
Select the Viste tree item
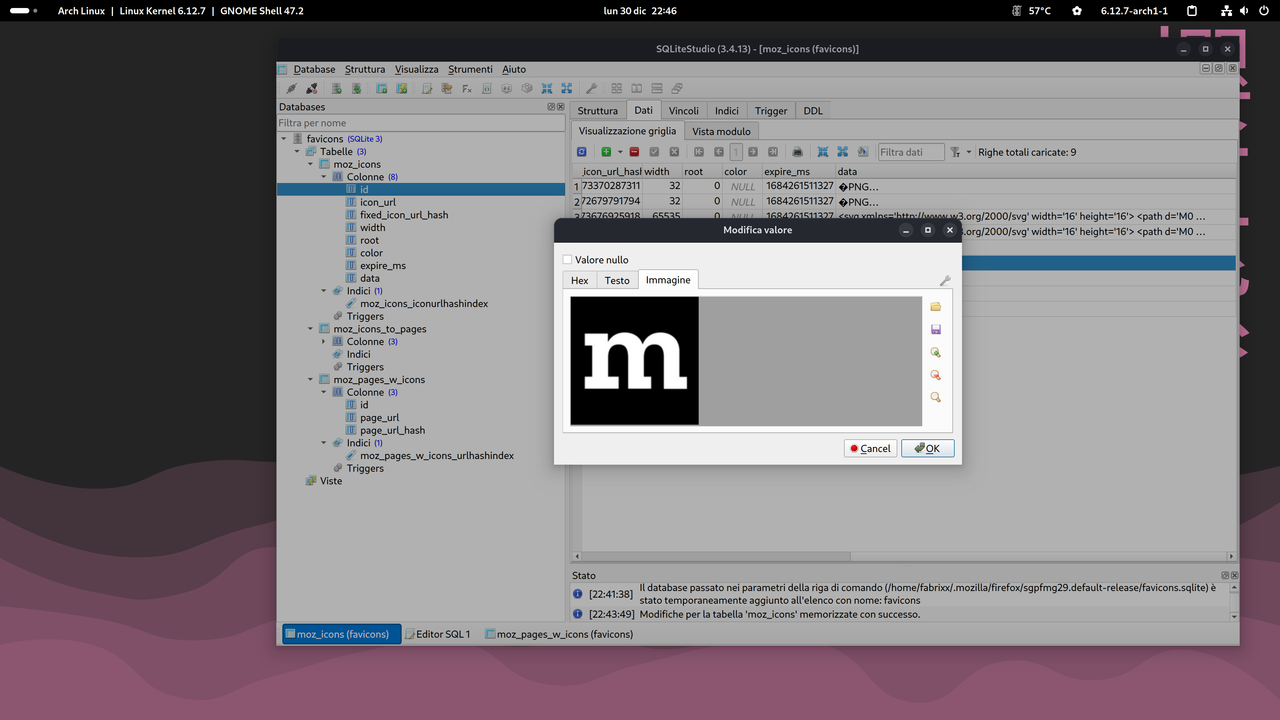click(331, 481)
